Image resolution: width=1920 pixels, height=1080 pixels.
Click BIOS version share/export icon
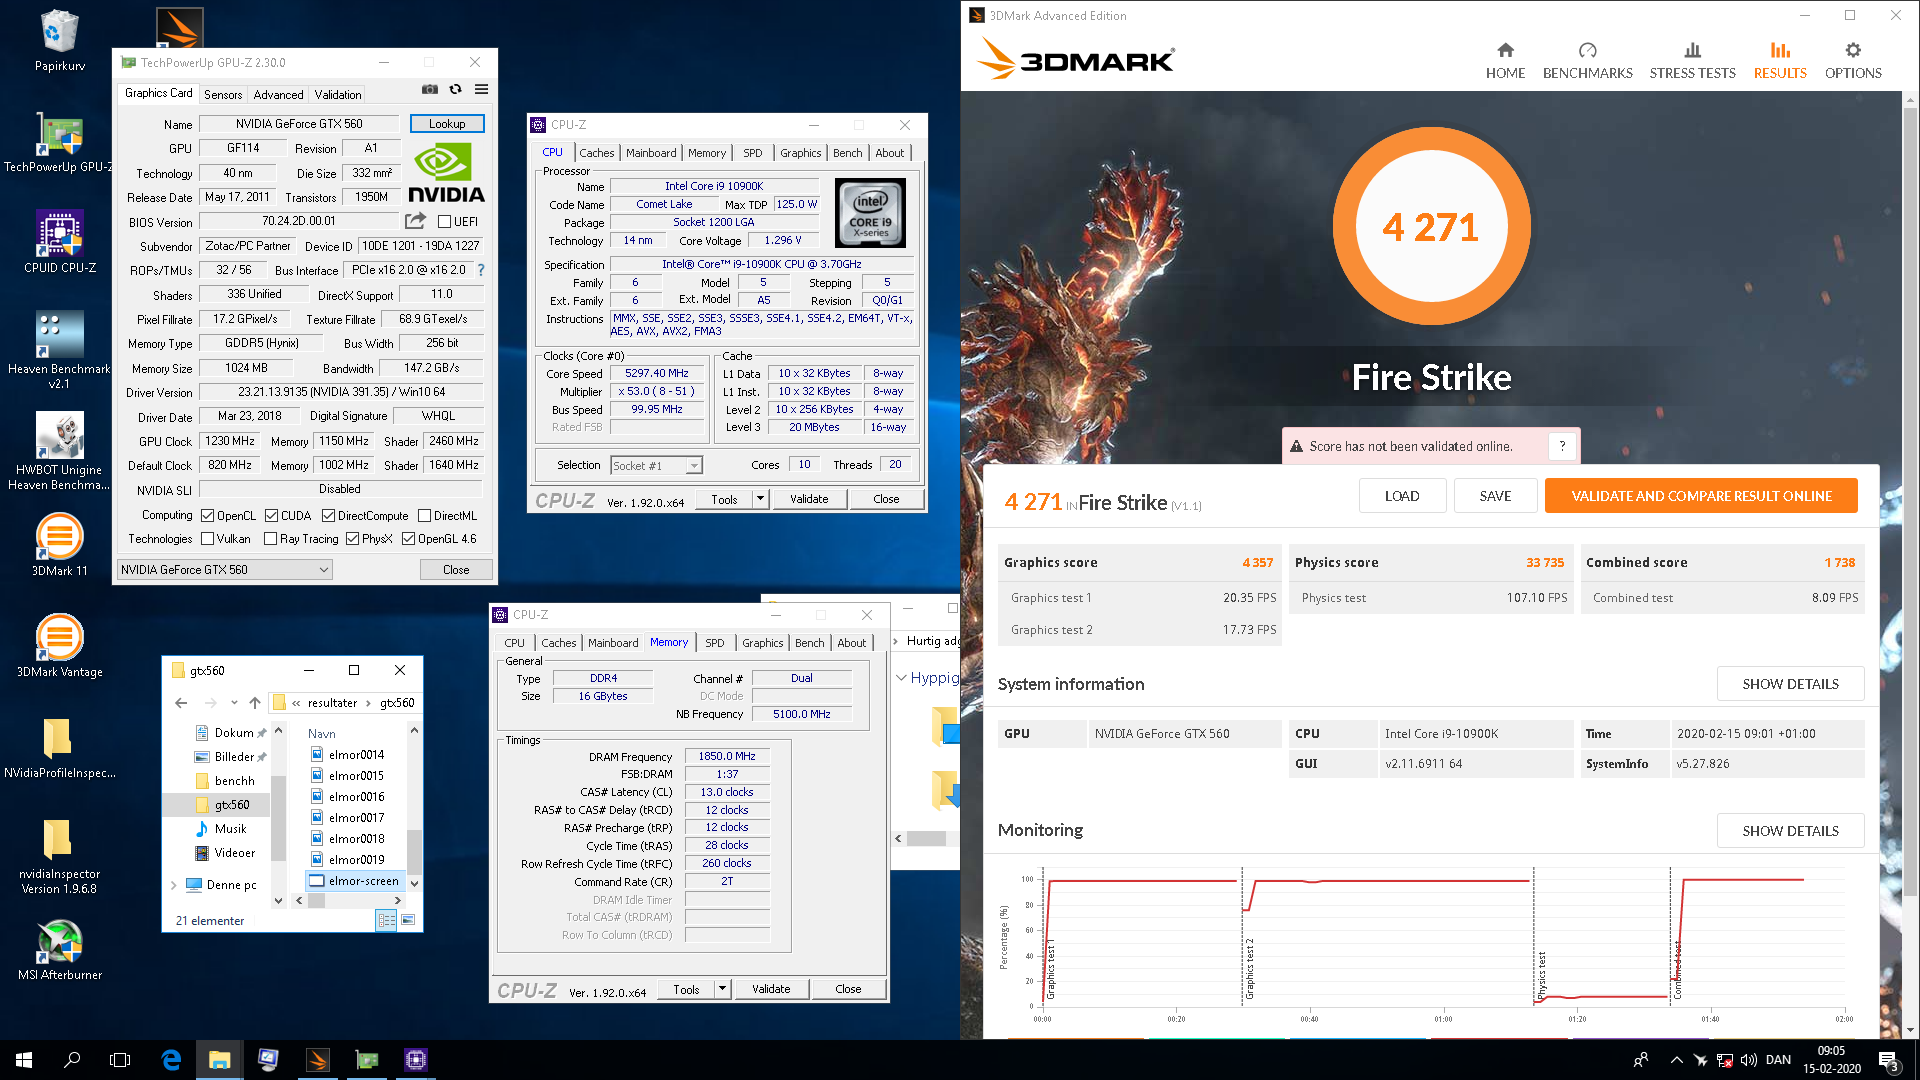click(x=415, y=221)
